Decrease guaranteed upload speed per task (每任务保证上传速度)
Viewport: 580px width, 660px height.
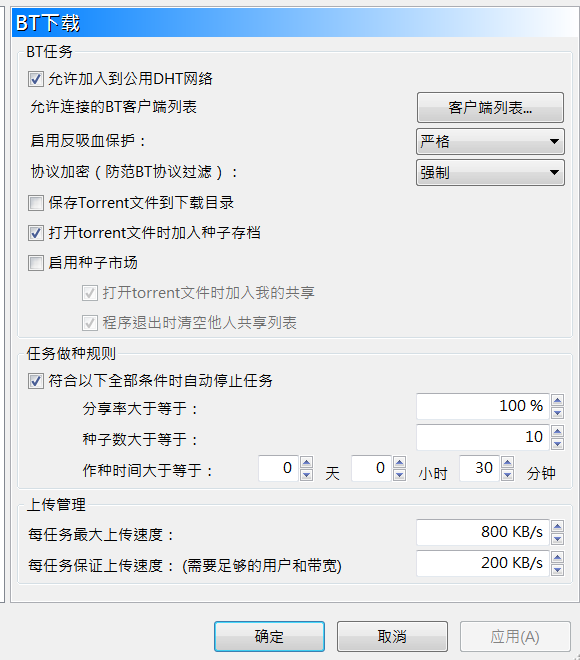558,570
